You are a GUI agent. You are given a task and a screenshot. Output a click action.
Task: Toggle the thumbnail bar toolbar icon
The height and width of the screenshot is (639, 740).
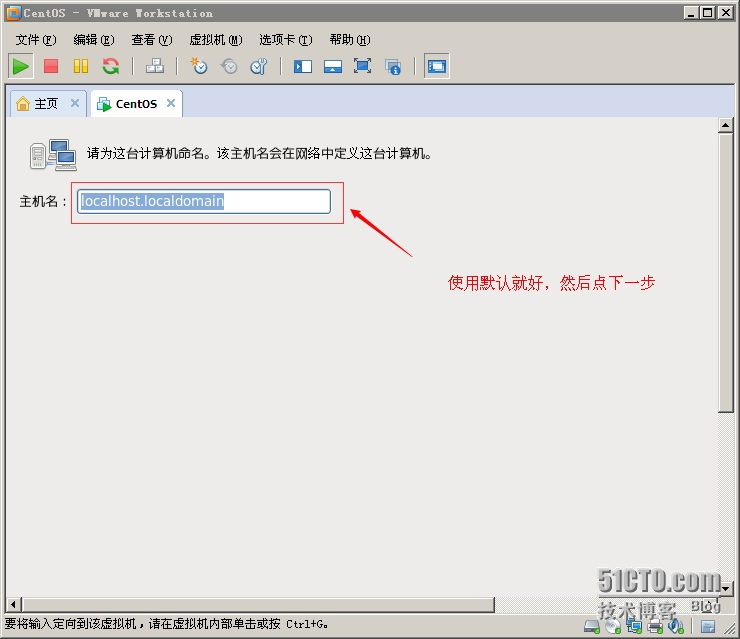(x=333, y=67)
